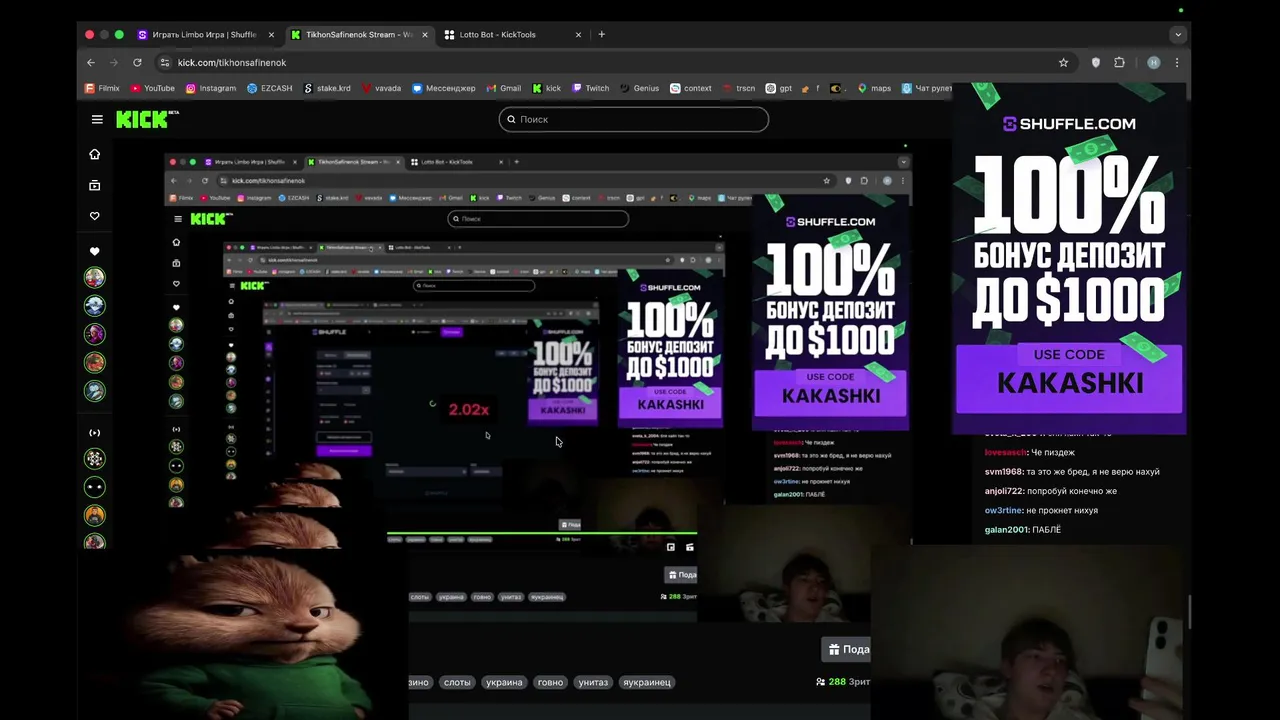Screen dimensions: 1280x720
Task: Open the Kick hamburger menu
Action: click(97, 119)
